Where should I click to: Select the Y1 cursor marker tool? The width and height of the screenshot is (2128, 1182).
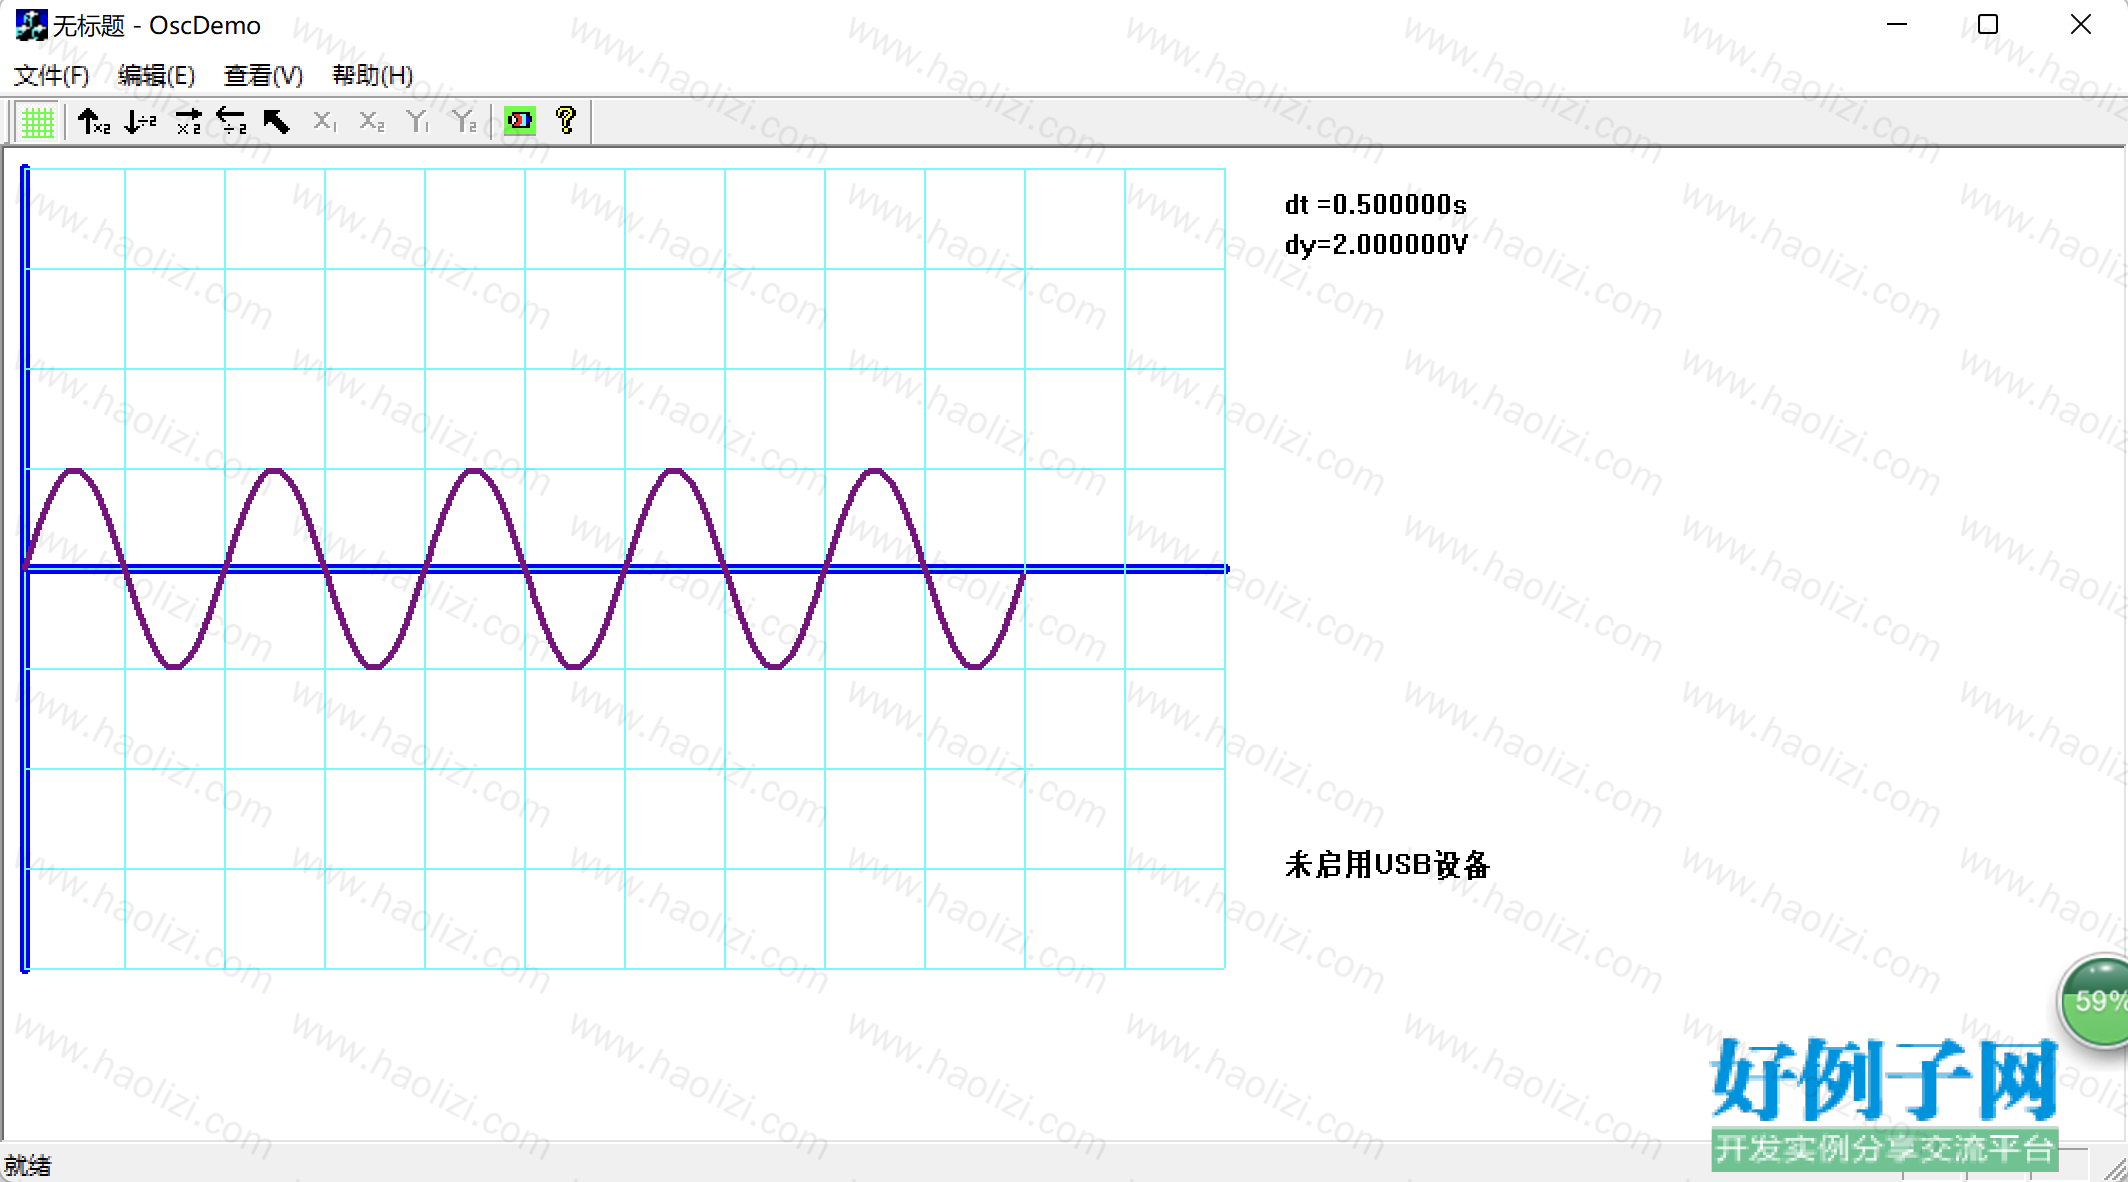click(x=418, y=122)
